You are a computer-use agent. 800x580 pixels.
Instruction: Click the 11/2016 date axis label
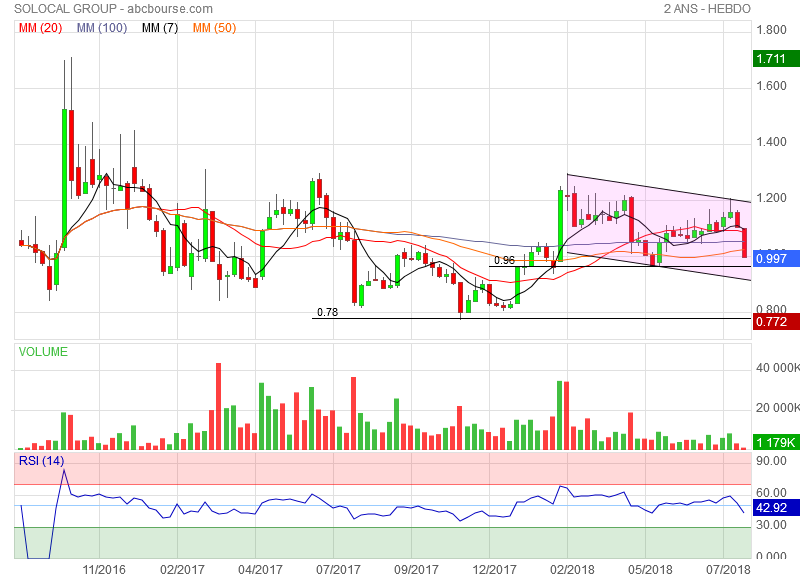(x=104, y=570)
